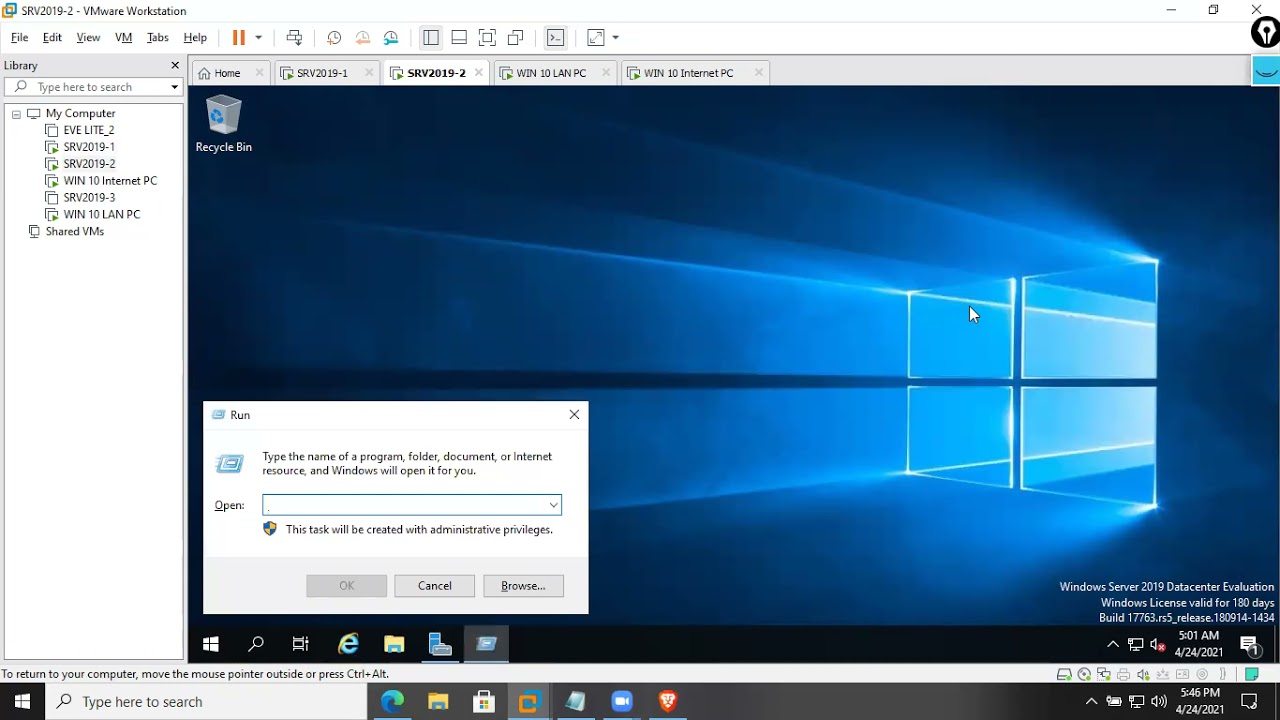Image resolution: width=1280 pixels, height=720 pixels.
Task: Click the sound card device status icon
Action: coord(1143,675)
